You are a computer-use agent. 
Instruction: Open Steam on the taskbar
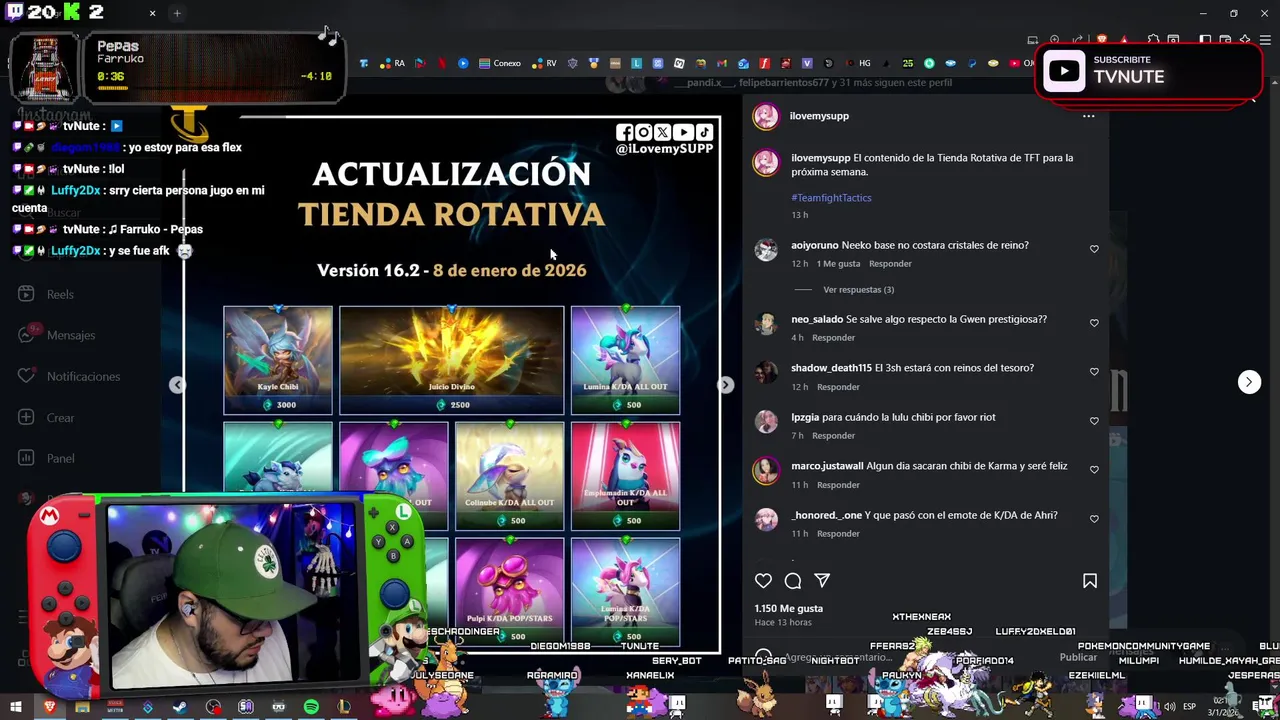click(180, 707)
